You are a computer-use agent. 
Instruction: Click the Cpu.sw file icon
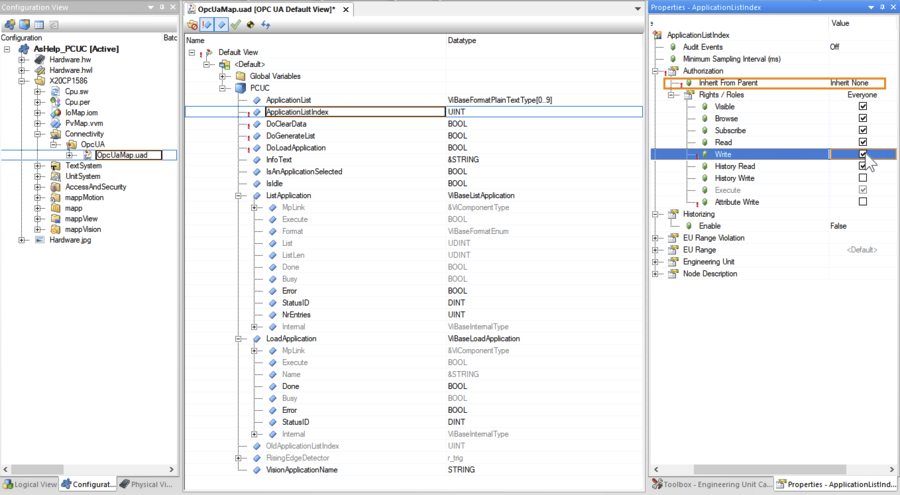pyautogui.click(x=55, y=91)
